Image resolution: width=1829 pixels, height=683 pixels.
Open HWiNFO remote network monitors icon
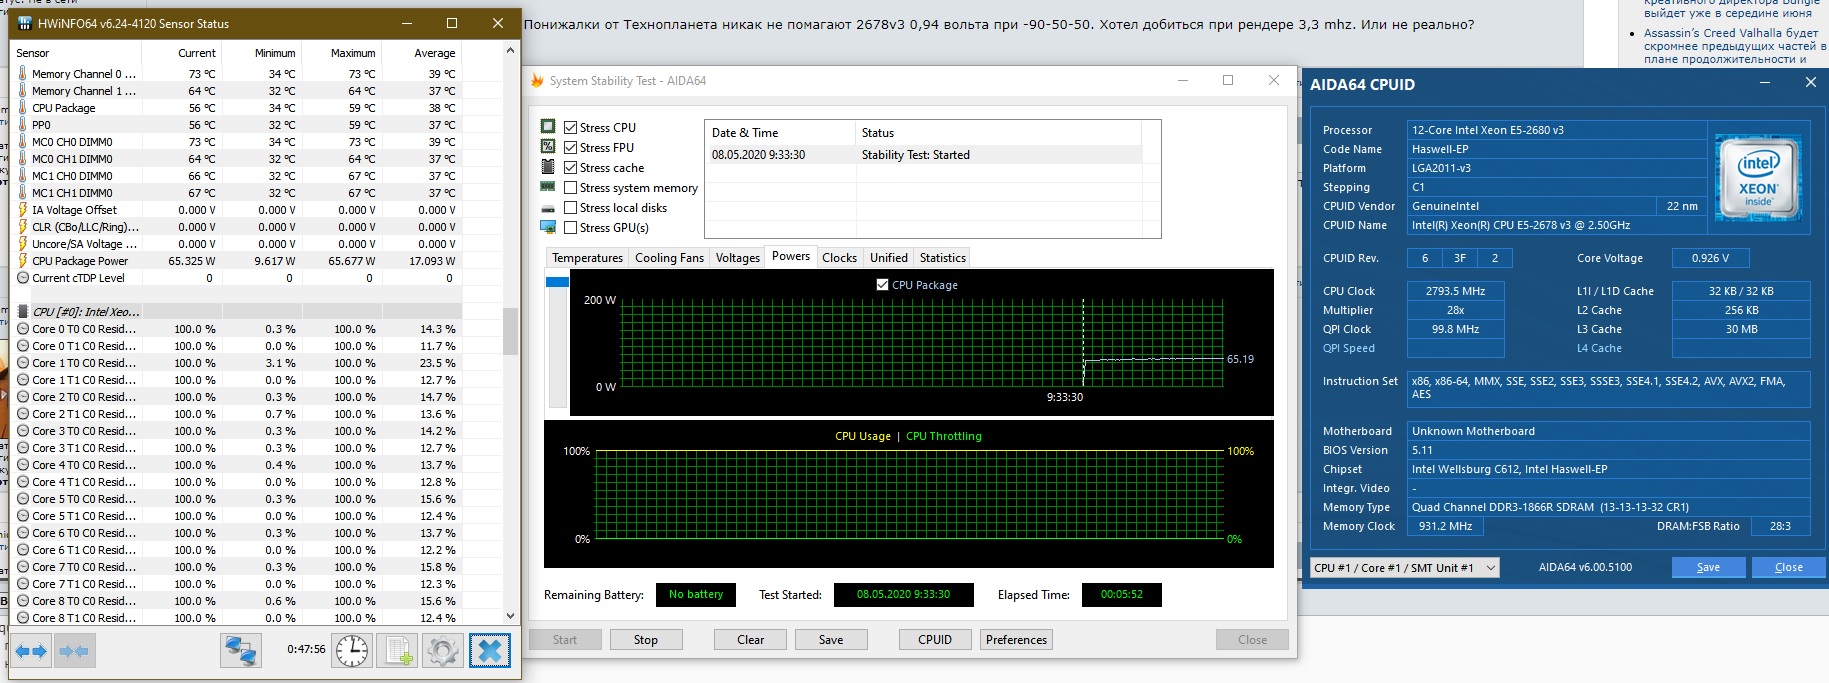pos(241,651)
